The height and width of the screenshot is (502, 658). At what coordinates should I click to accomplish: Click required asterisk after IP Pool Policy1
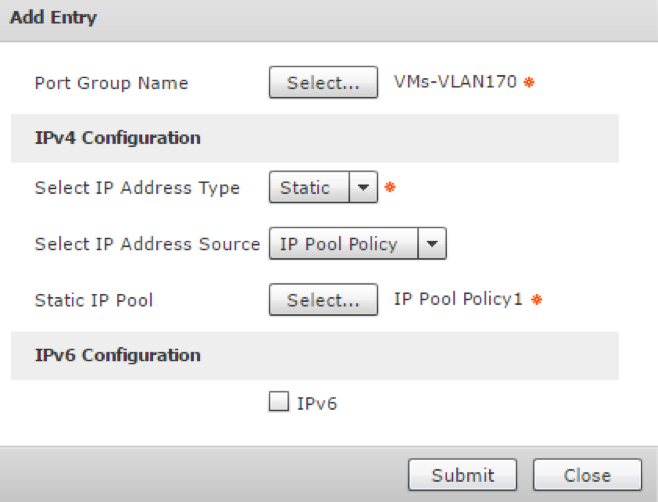[x=535, y=299]
